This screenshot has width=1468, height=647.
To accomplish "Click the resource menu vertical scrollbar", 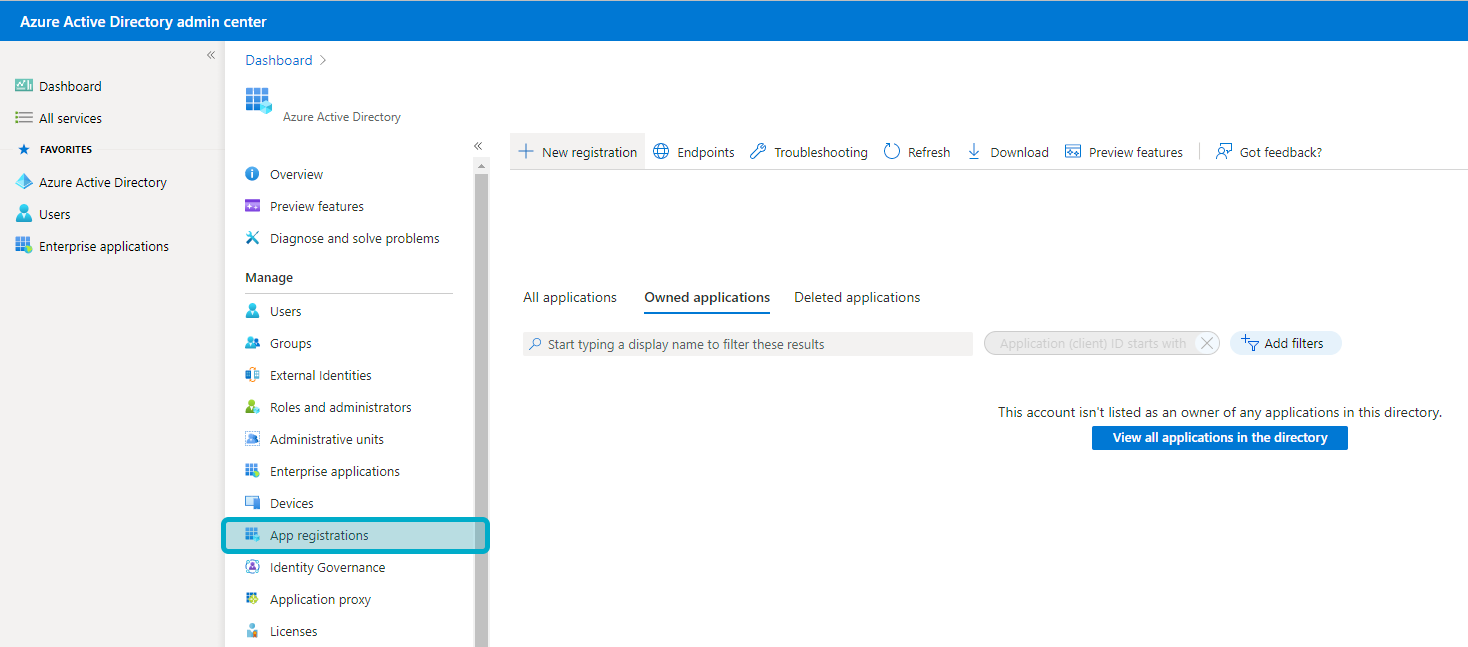I will click(481, 410).
